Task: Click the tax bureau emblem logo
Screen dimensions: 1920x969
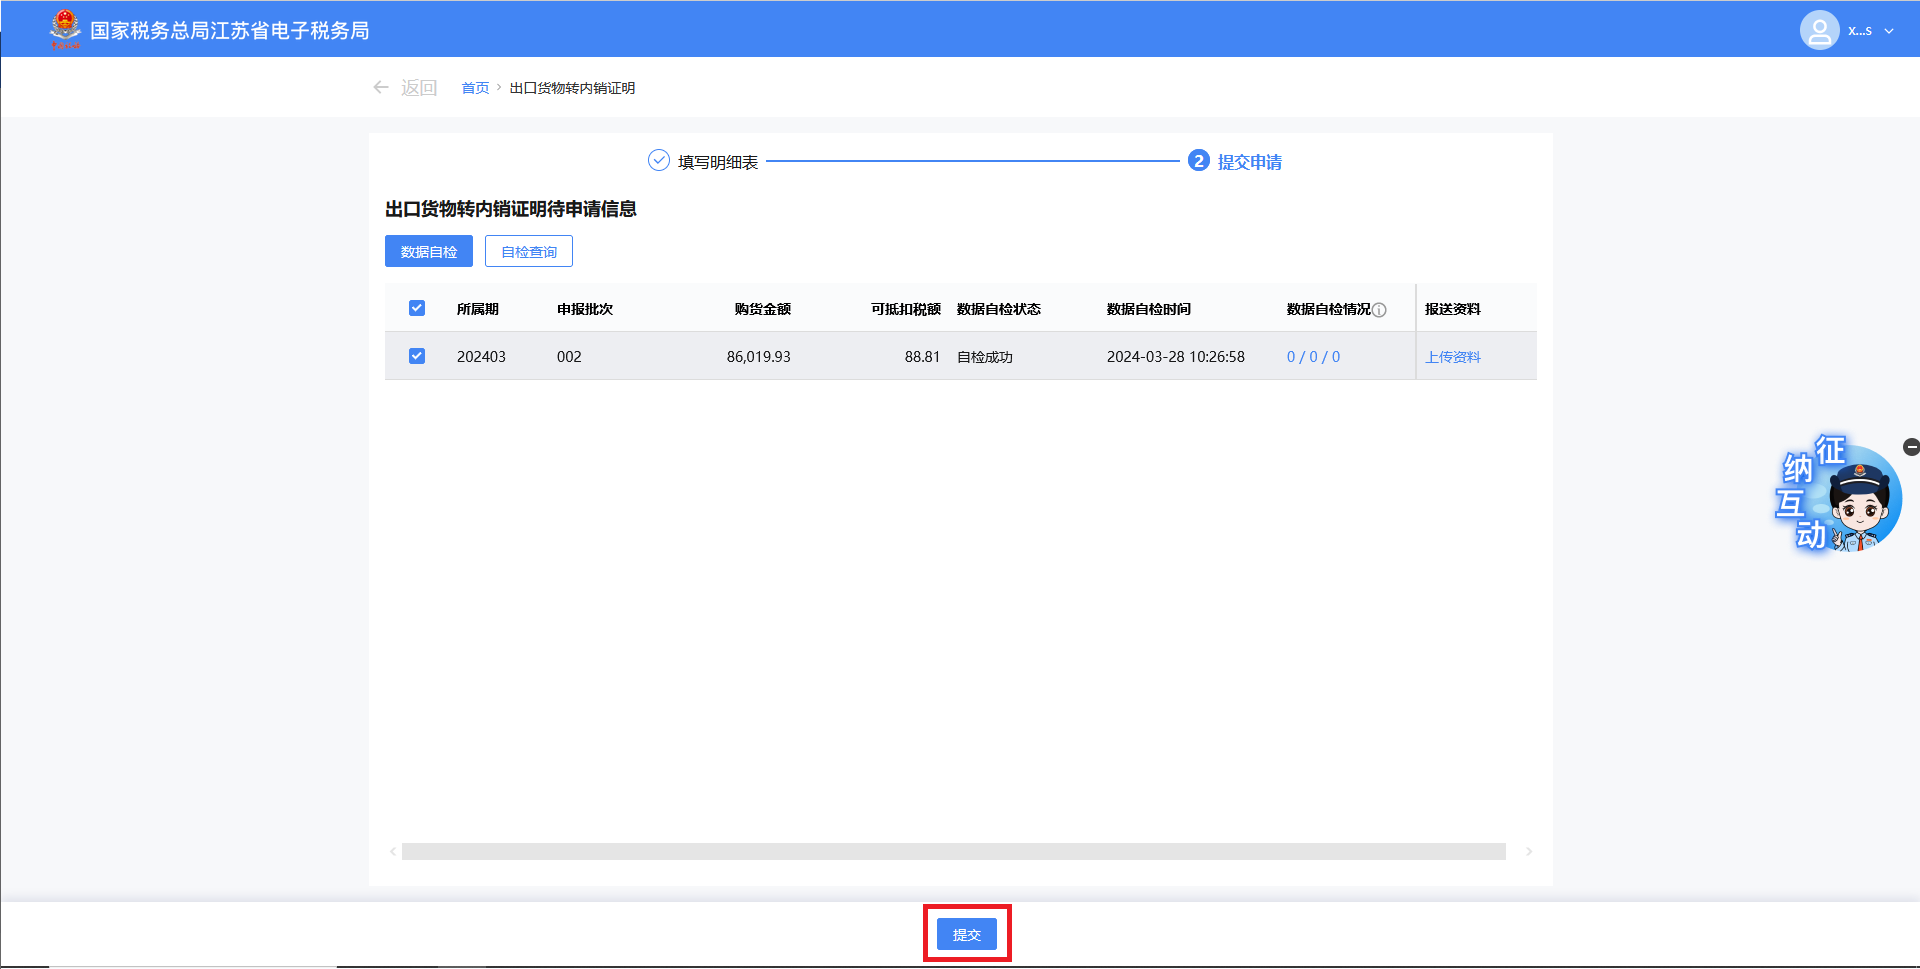Action: point(65,29)
